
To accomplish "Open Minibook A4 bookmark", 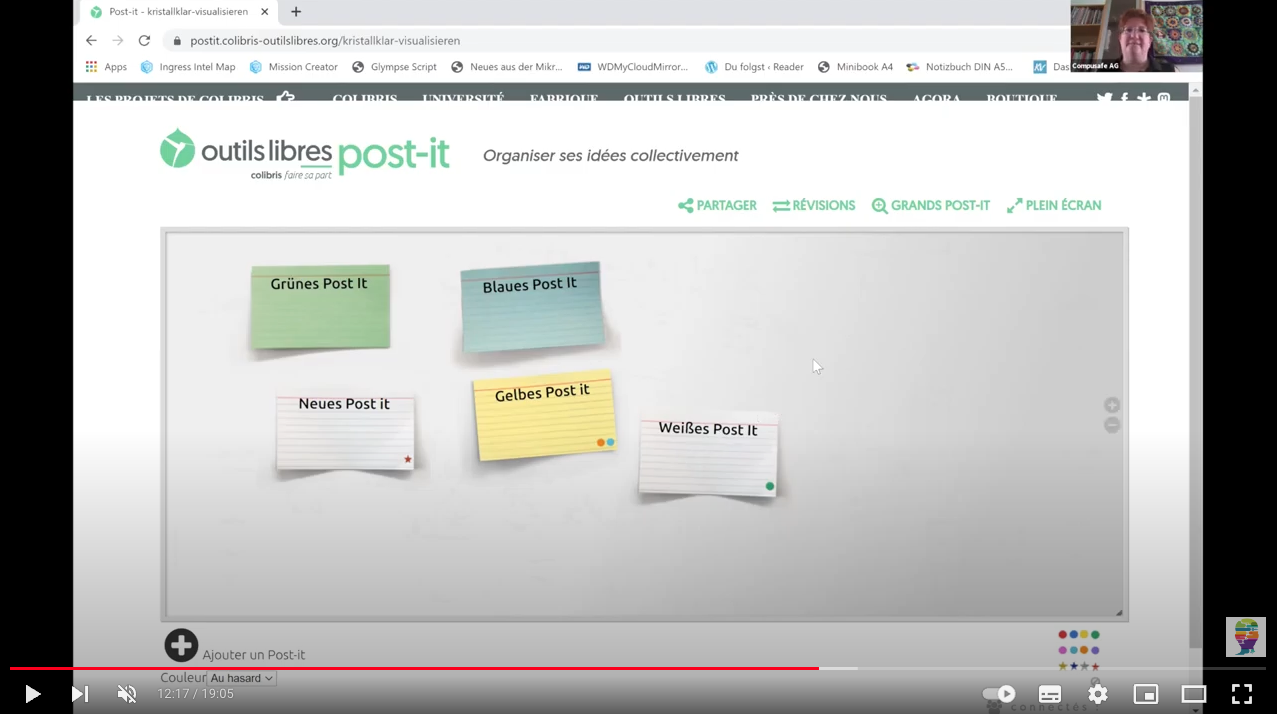I will click(855, 67).
